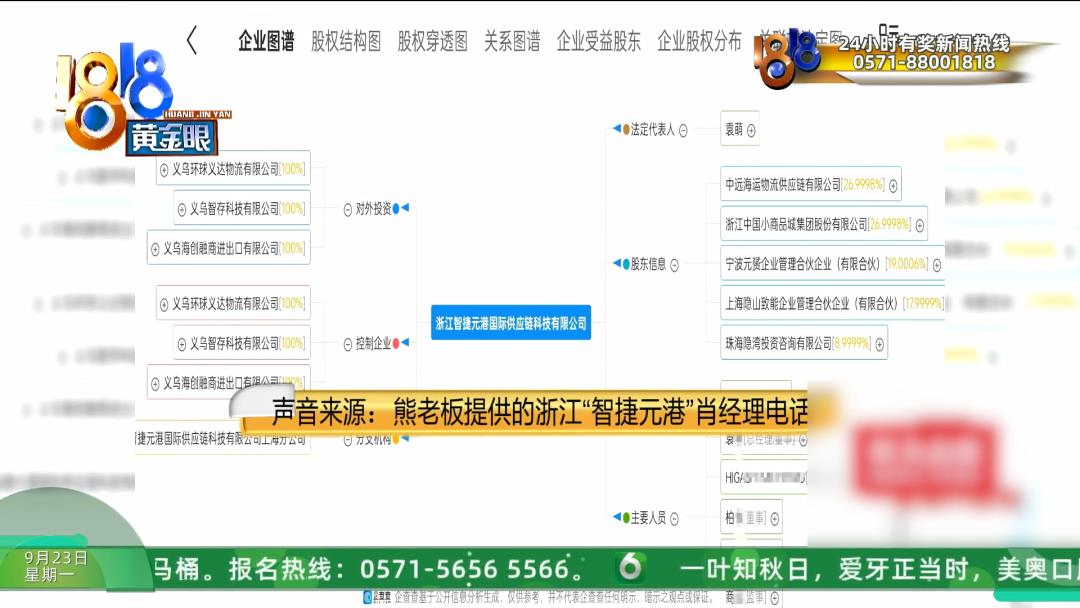This screenshot has height=608, width=1080.
Task: Expand 义乌海创融商进出口有限公司 plus under 对外投资
Action: tap(155, 249)
